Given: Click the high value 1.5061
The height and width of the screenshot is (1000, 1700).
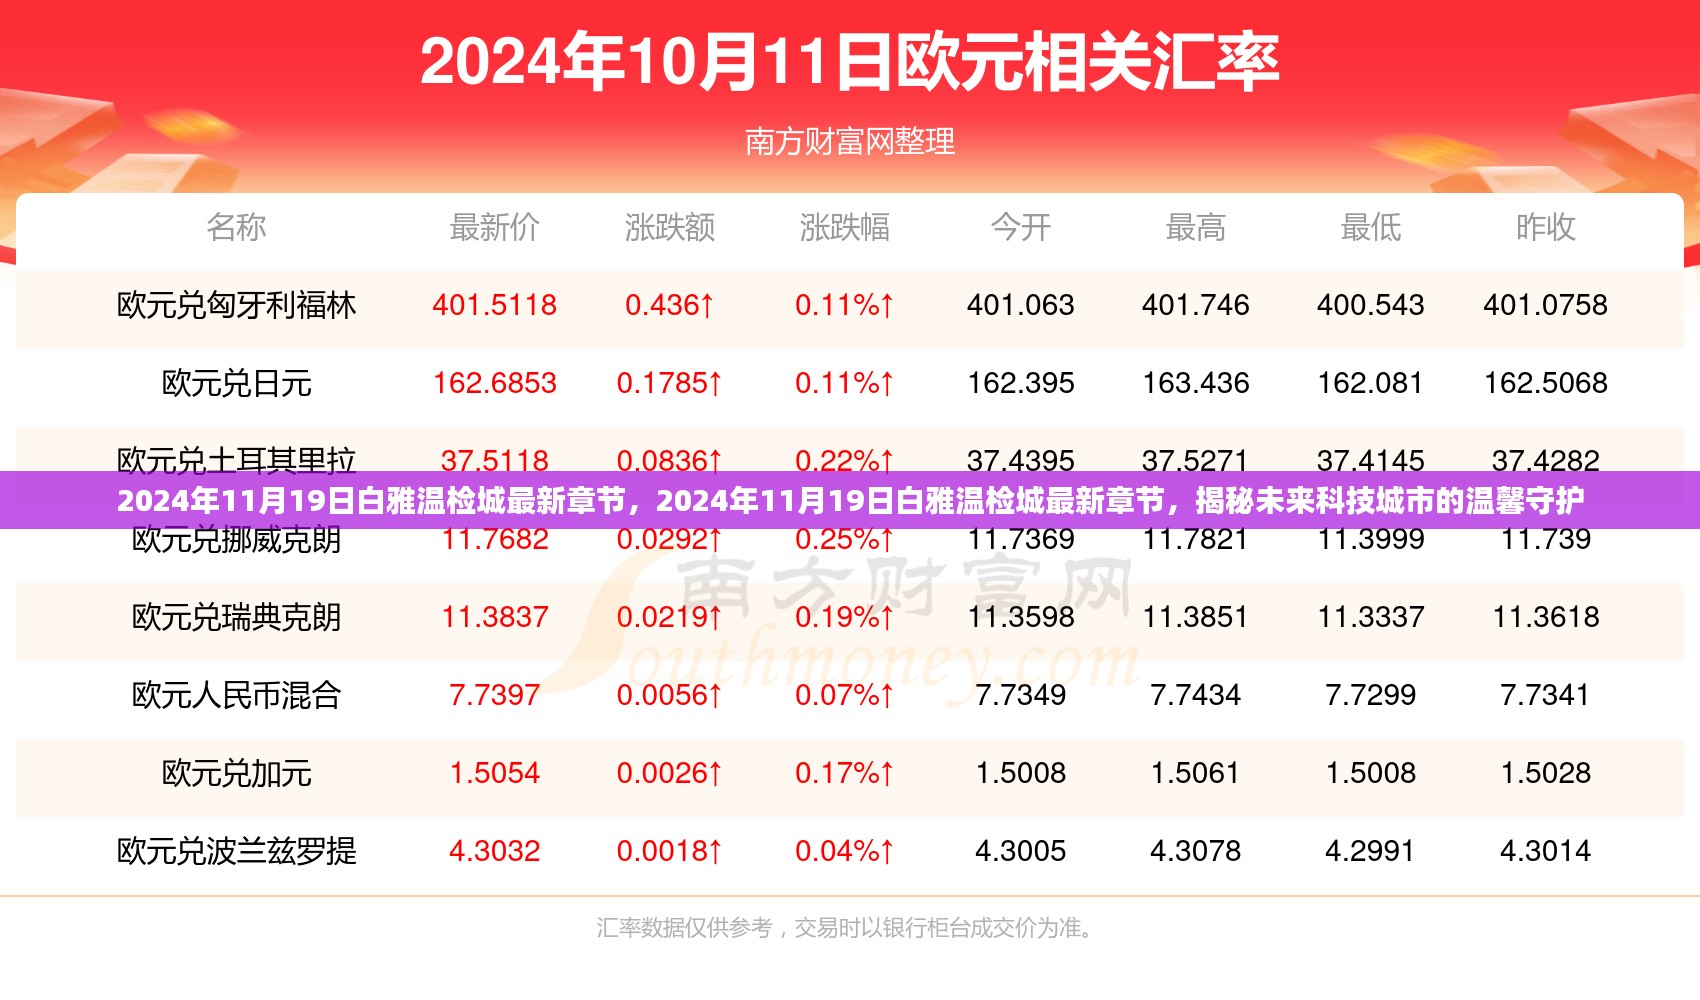Looking at the screenshot, I should pyautogui.click(x=1195, y=773).
